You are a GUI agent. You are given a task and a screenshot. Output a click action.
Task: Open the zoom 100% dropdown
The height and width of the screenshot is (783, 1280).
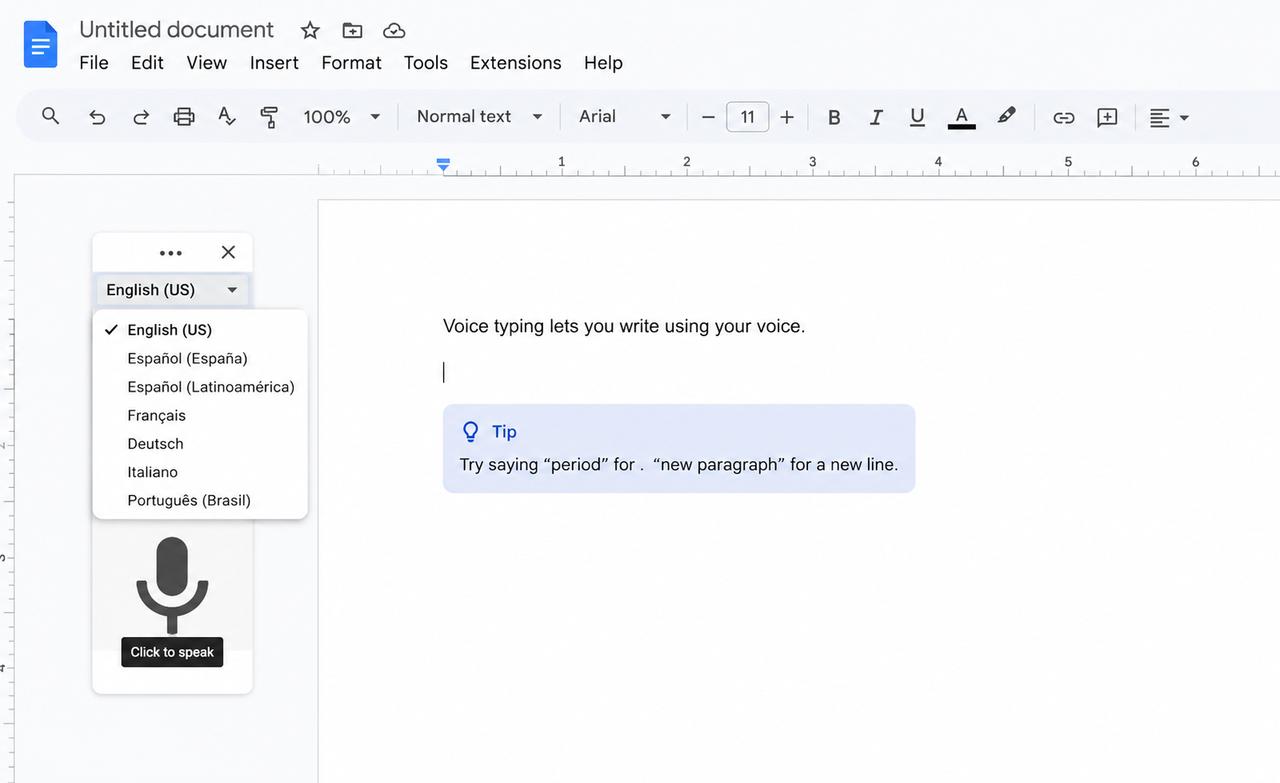tap(342, 117)
